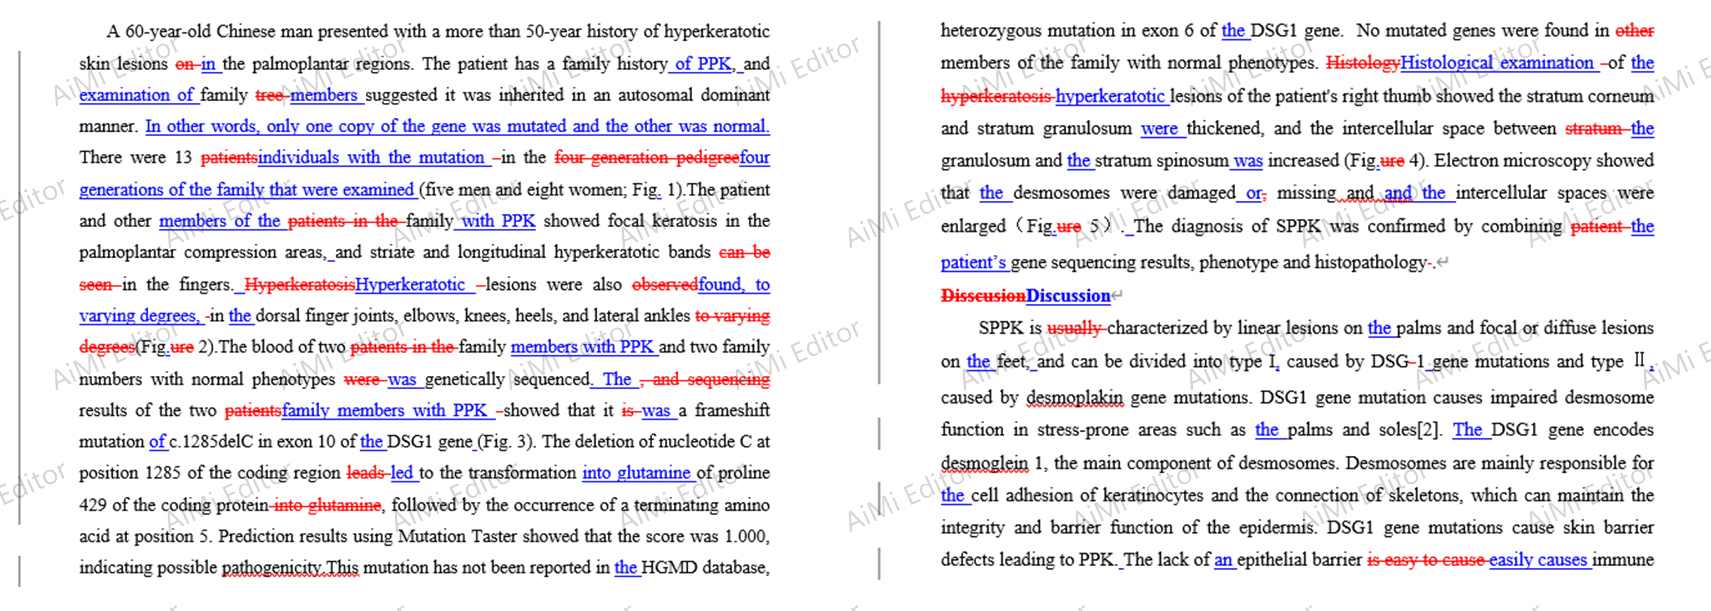Click the inserted phrase "examination of"
1711x611 pixels.
pyautogui.click(x=136, y=94)
